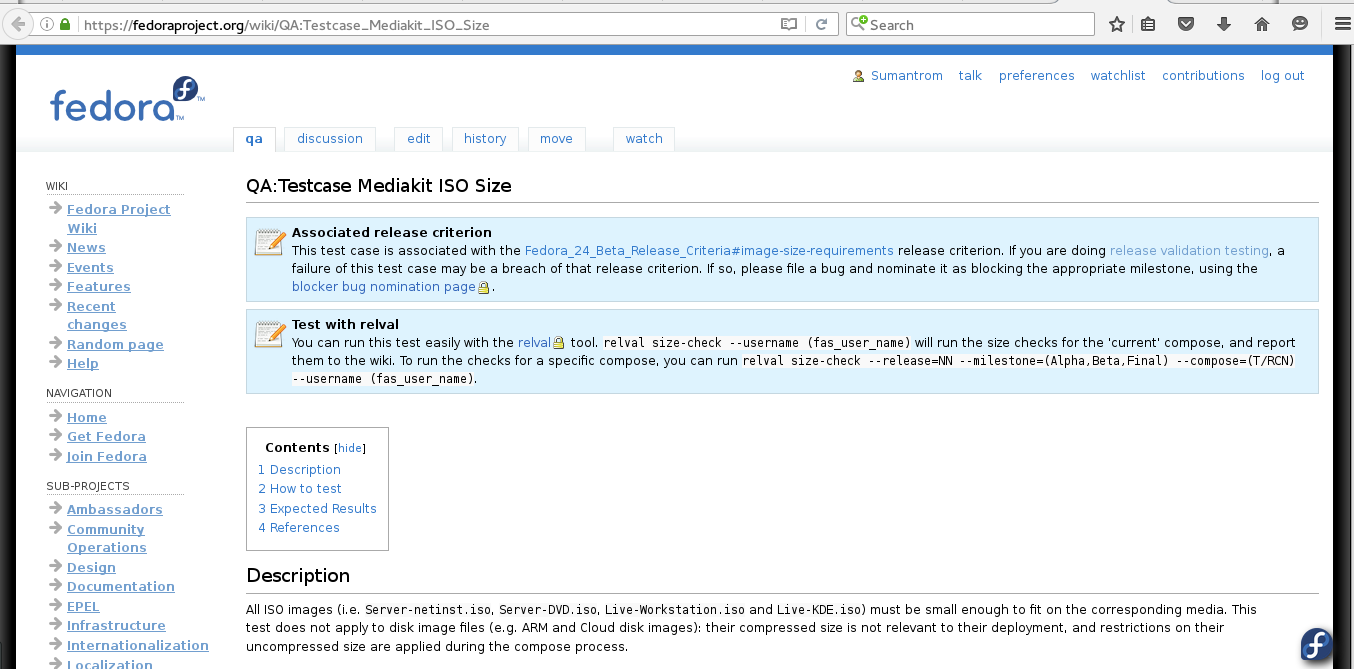Open Infrastructure sub-project link
The image size is (1354, 669).
tap(116, 626)
